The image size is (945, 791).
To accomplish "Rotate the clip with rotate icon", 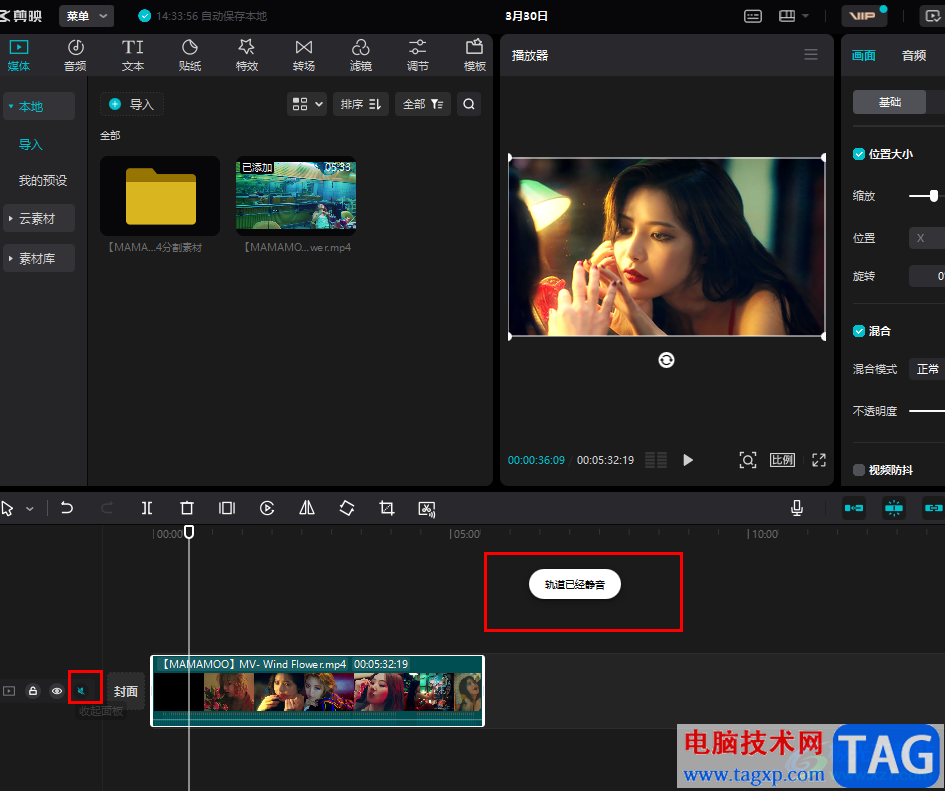I will (347, 508).
